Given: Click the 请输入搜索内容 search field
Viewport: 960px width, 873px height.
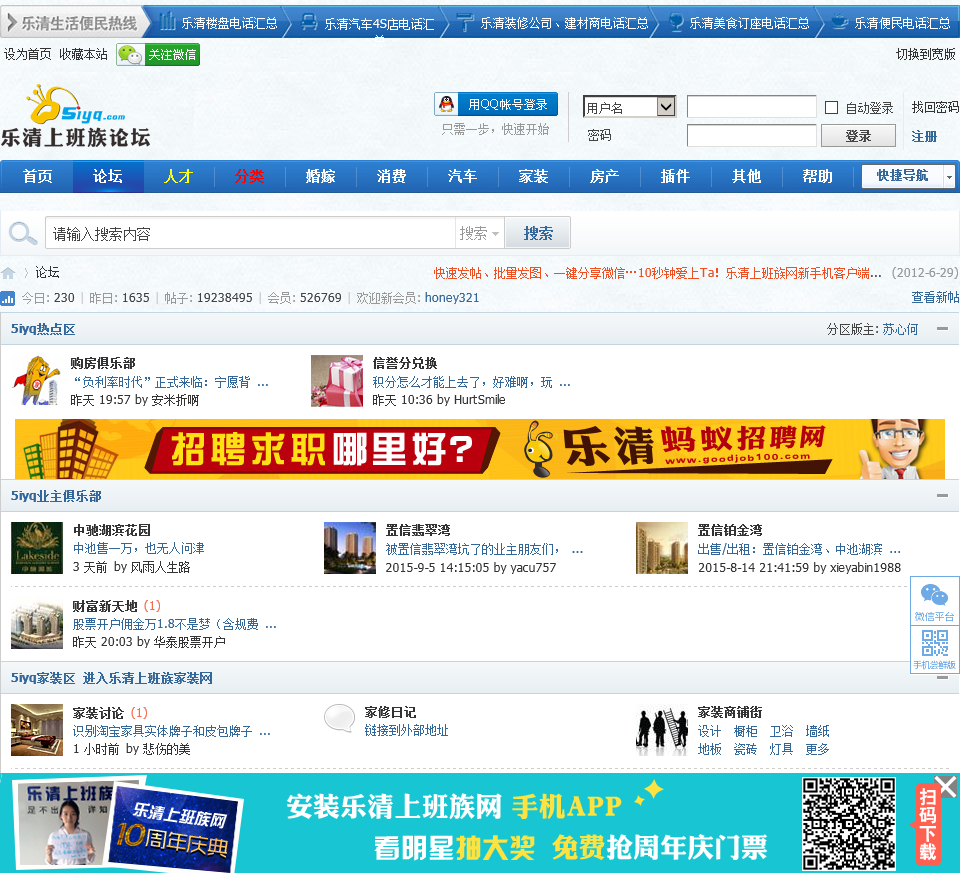Looking at the screenshot, I should coord(250,233).
